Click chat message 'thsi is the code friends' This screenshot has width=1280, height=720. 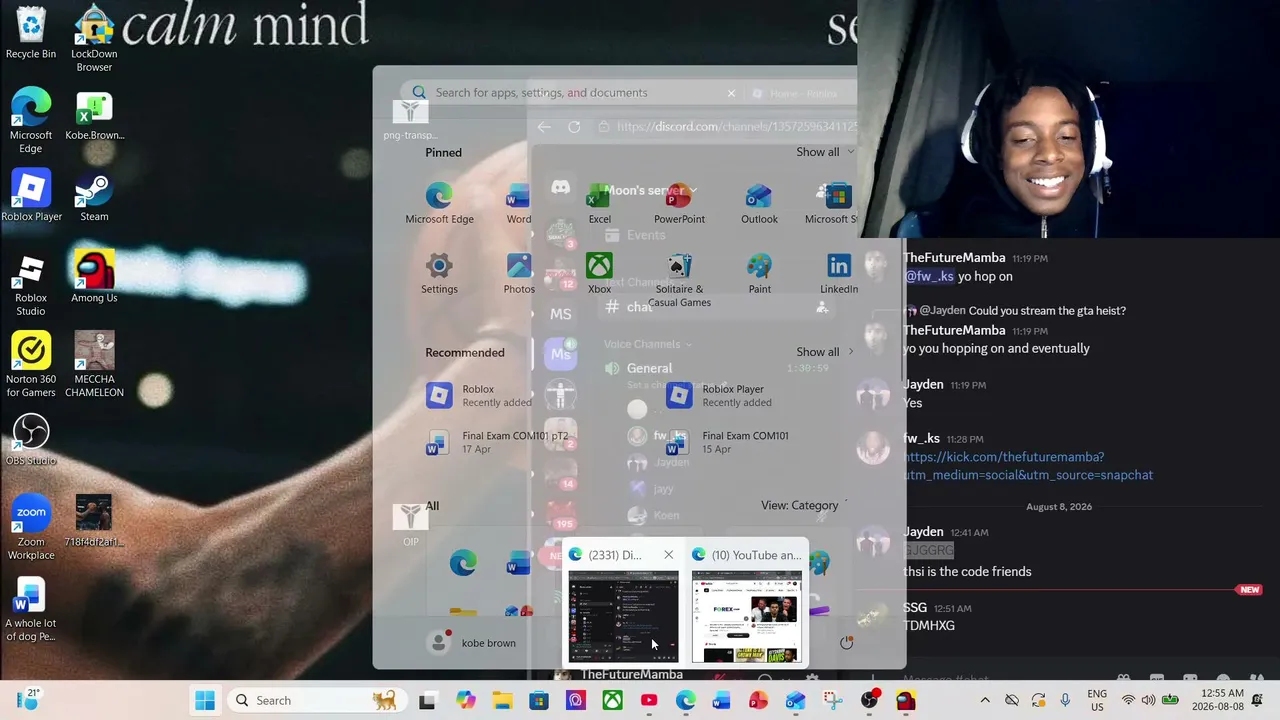point(967,572)
